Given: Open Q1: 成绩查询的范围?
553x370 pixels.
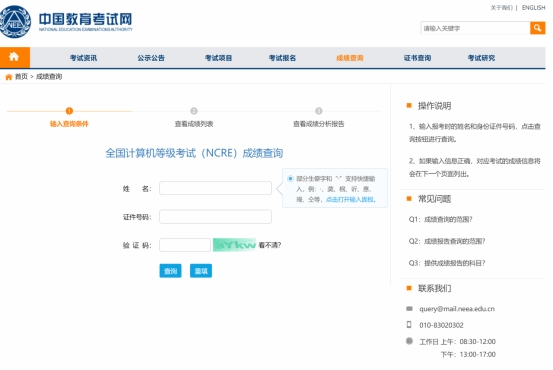Looking at the screenshot, I should 440,219.
